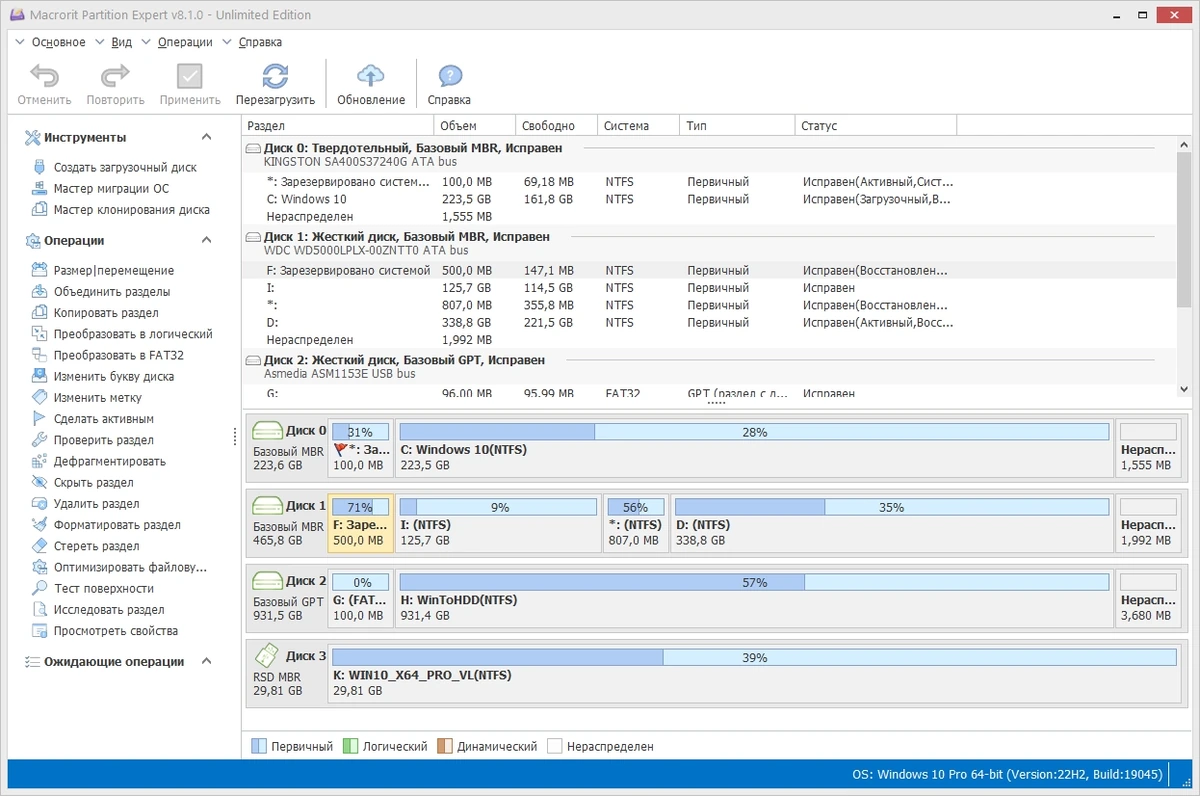The width and height of the screenshot is (1200, 796).
Task: Click the Логический legend color swatch
Action: (350, 746)
